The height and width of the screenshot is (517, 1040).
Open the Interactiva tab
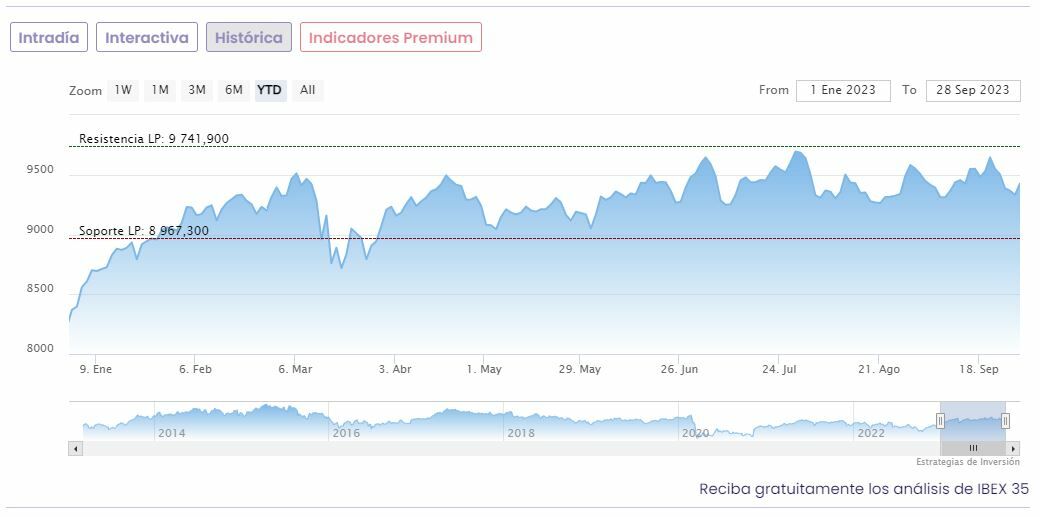(147, 38)
